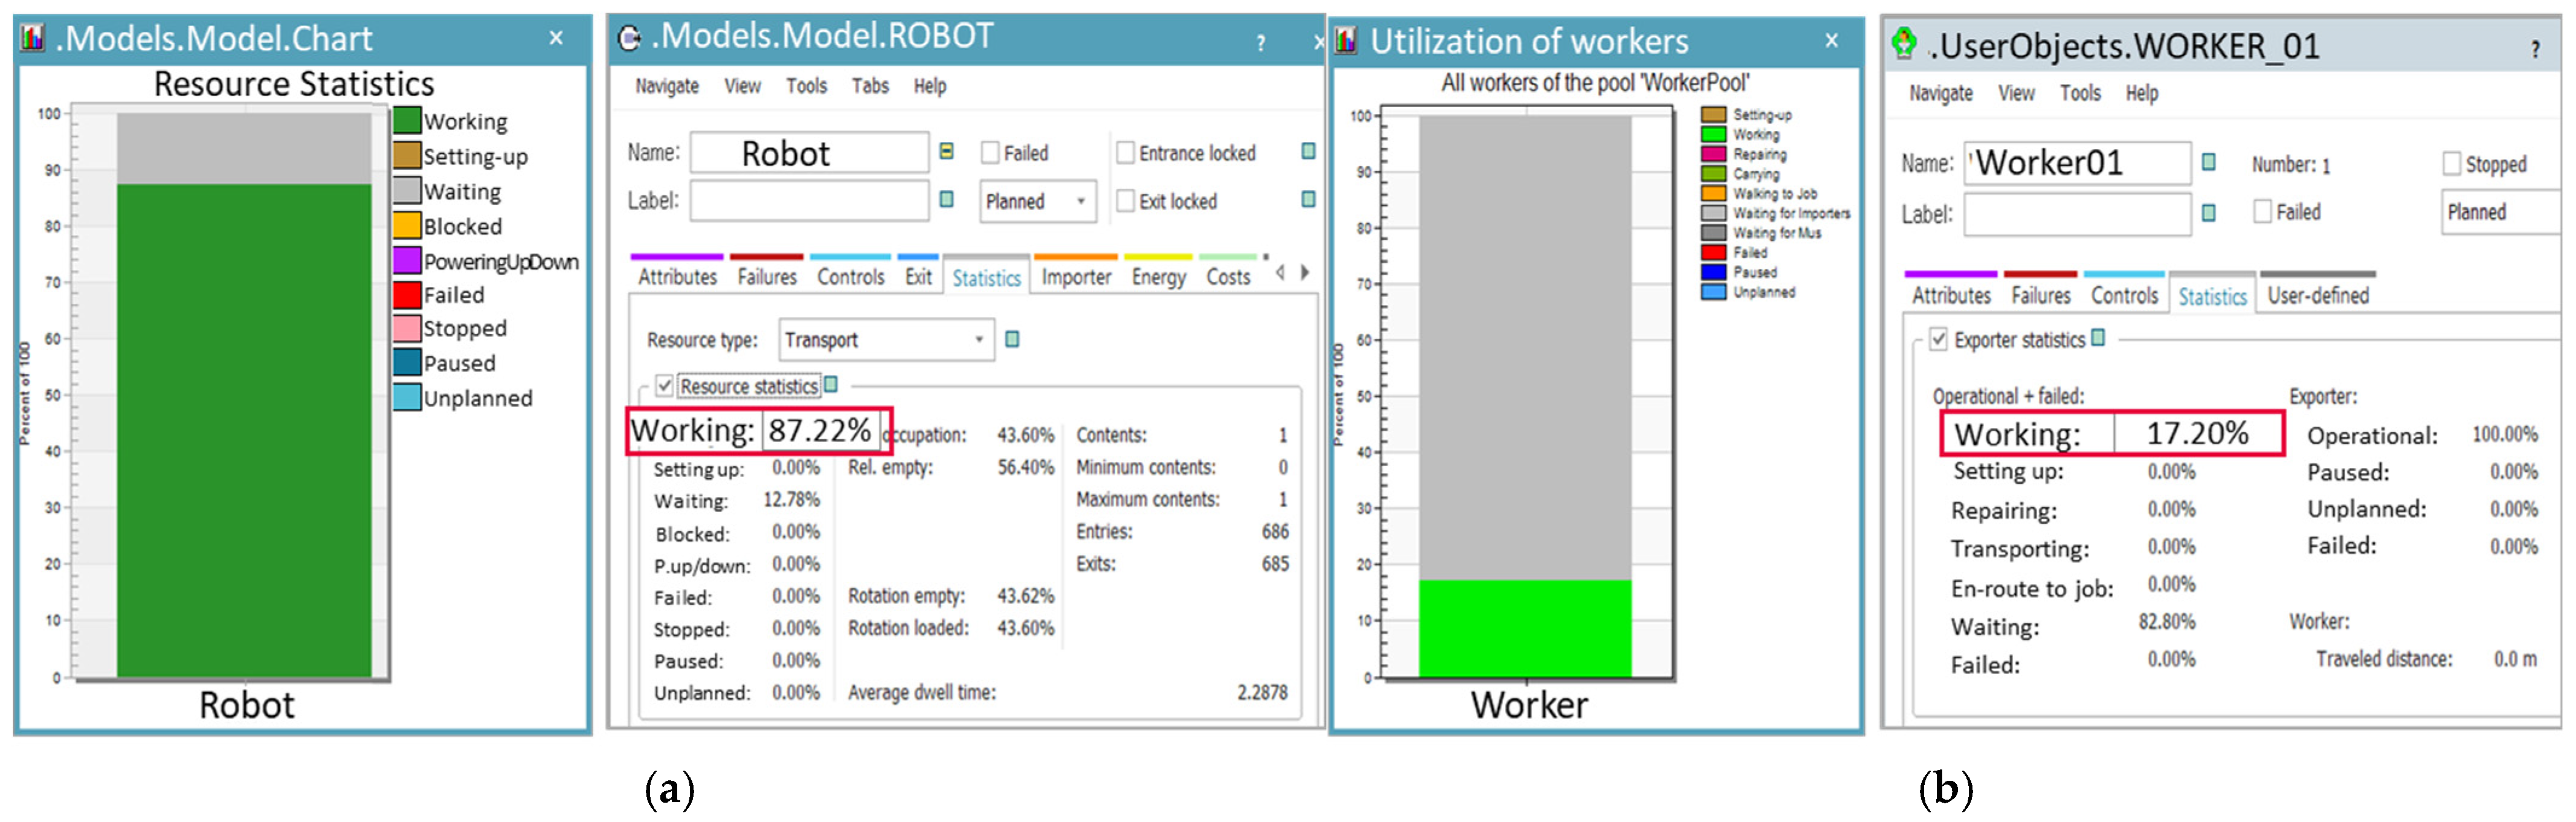Check the Stopped checkbox for Worker01
The image size is (2576, 822).
[x=2452, y=163]
